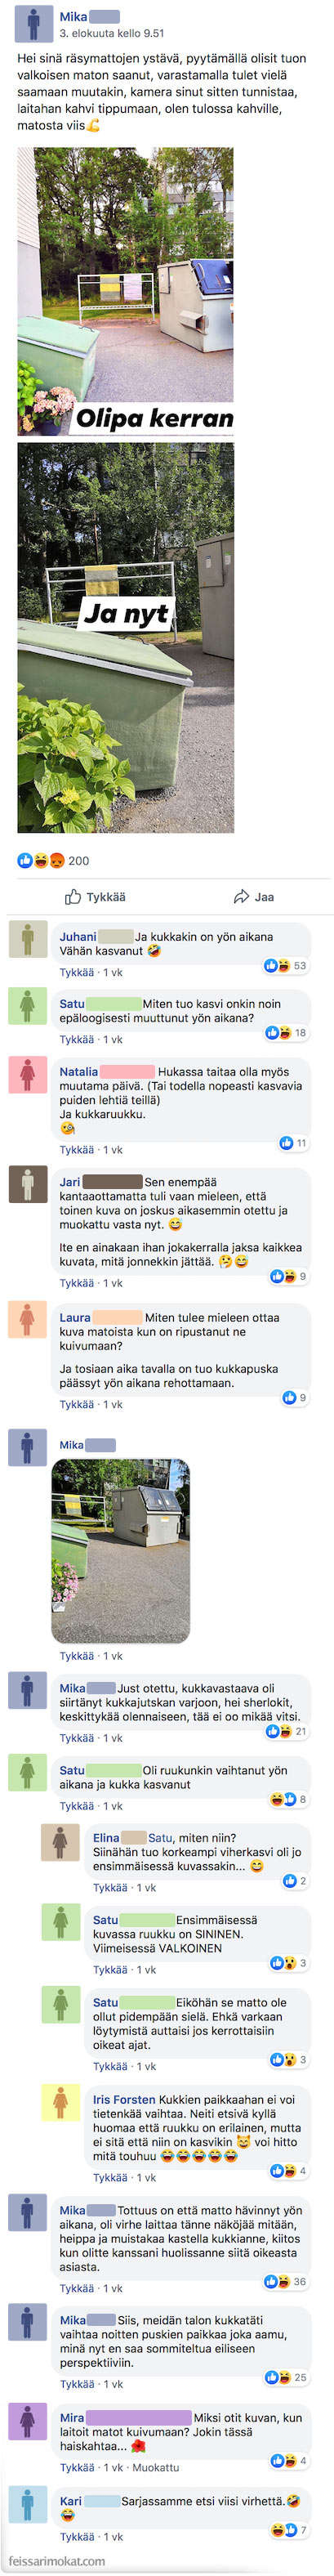Viewport: 334px width, 2576px height.
Task: Click Tykkää under Kari's comment
Action: (76, 2536)
